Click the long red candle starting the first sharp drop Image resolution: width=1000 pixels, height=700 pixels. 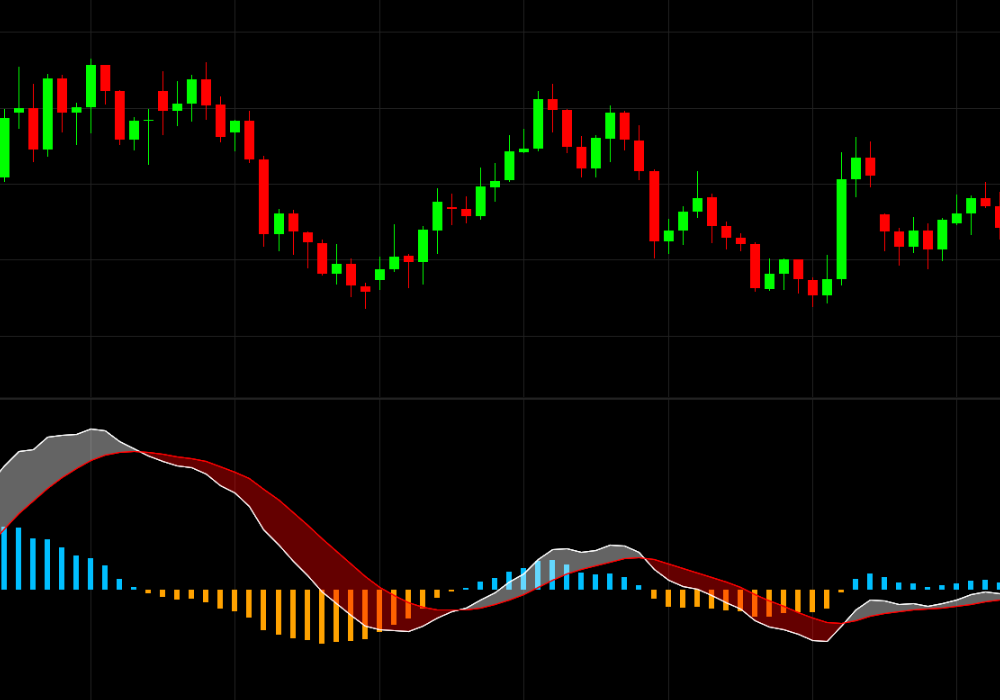[264, 196]
